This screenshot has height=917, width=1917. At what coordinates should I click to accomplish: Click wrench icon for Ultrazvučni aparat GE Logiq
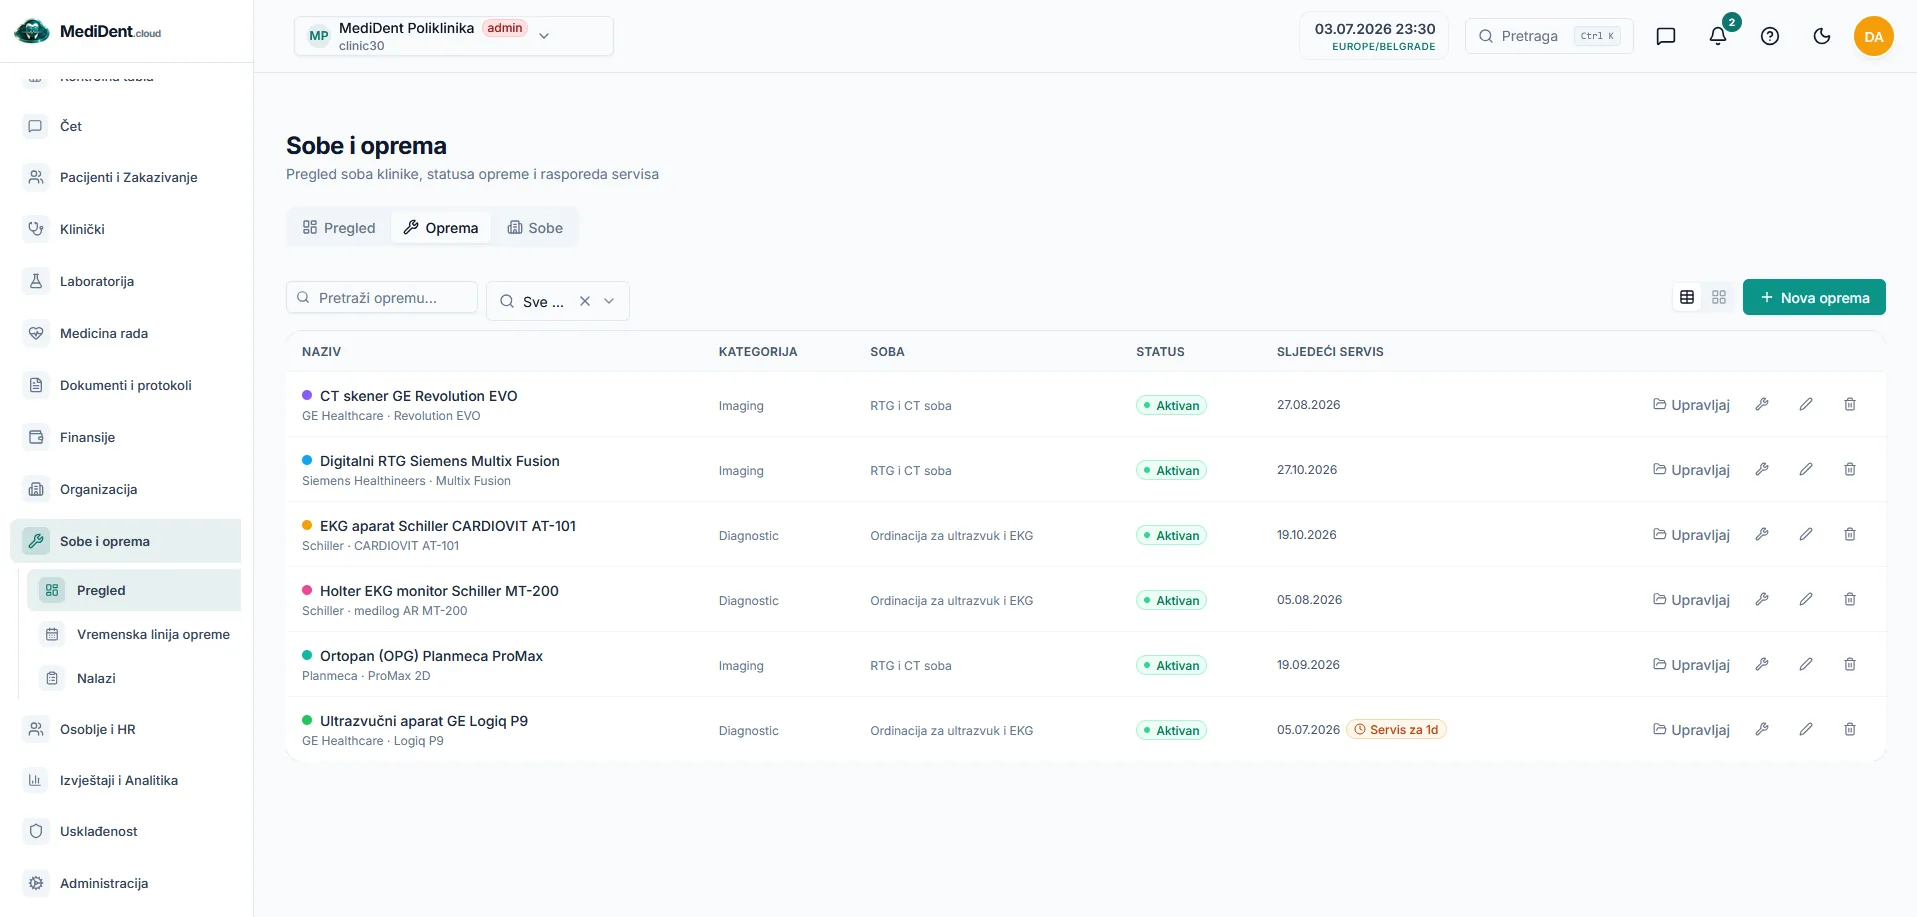point(1762,729)
